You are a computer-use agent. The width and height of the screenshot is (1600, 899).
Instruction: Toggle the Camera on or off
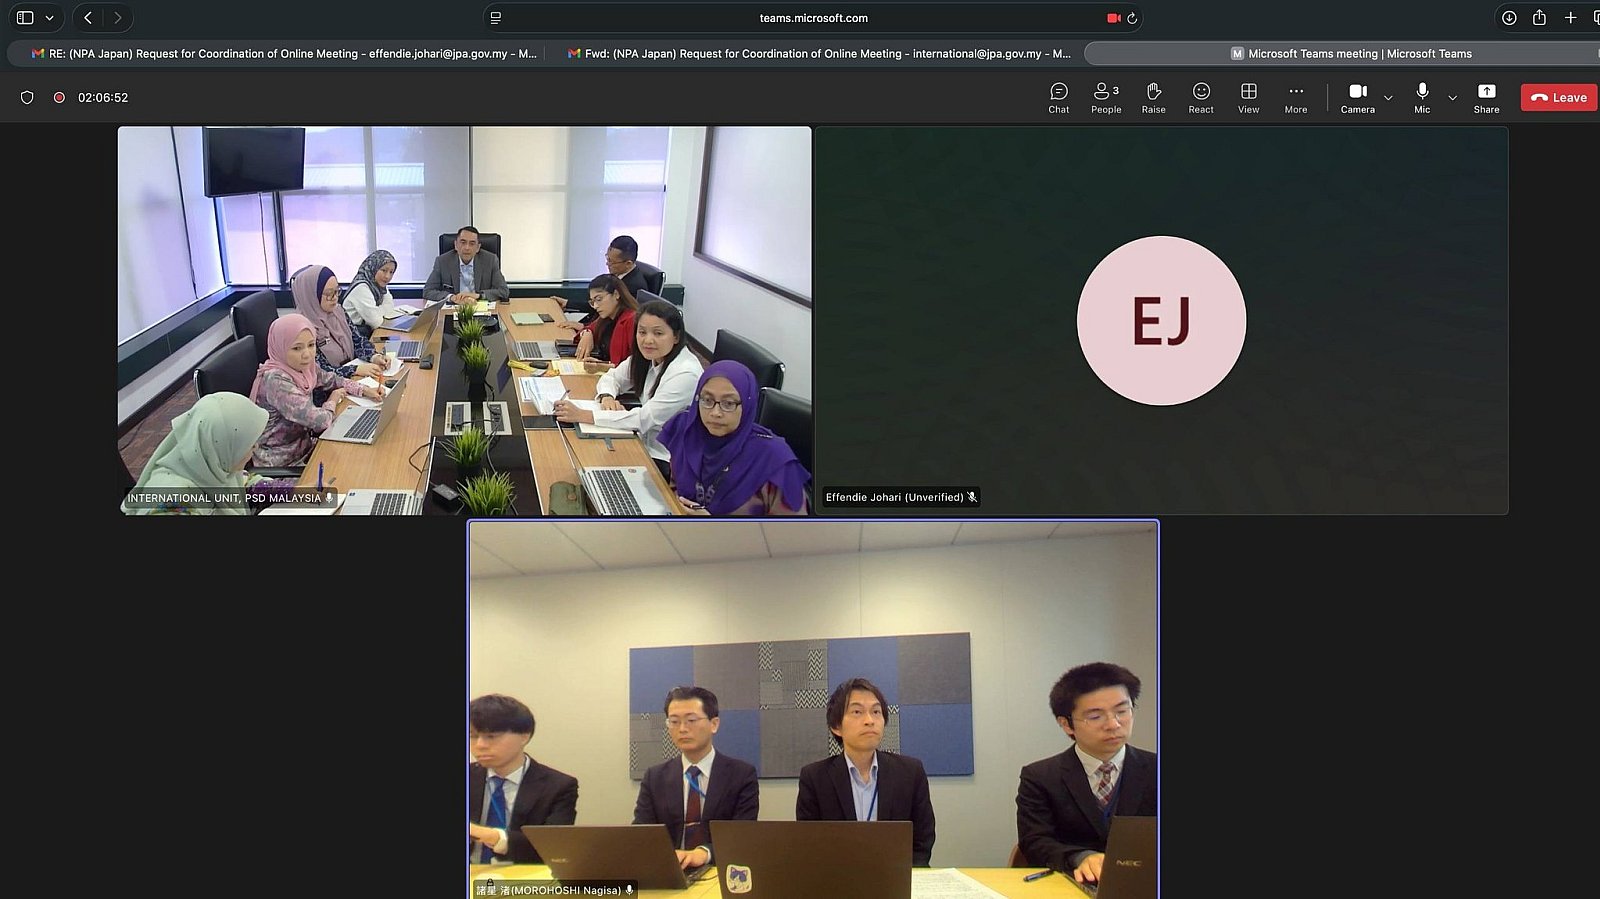click(x=1357, y=97)
